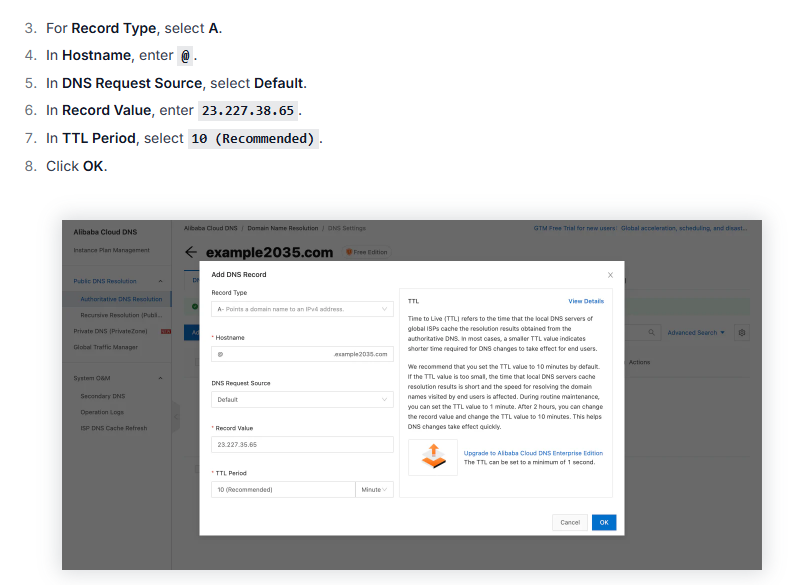Open the Record Type dropdown

coord(302,309)
